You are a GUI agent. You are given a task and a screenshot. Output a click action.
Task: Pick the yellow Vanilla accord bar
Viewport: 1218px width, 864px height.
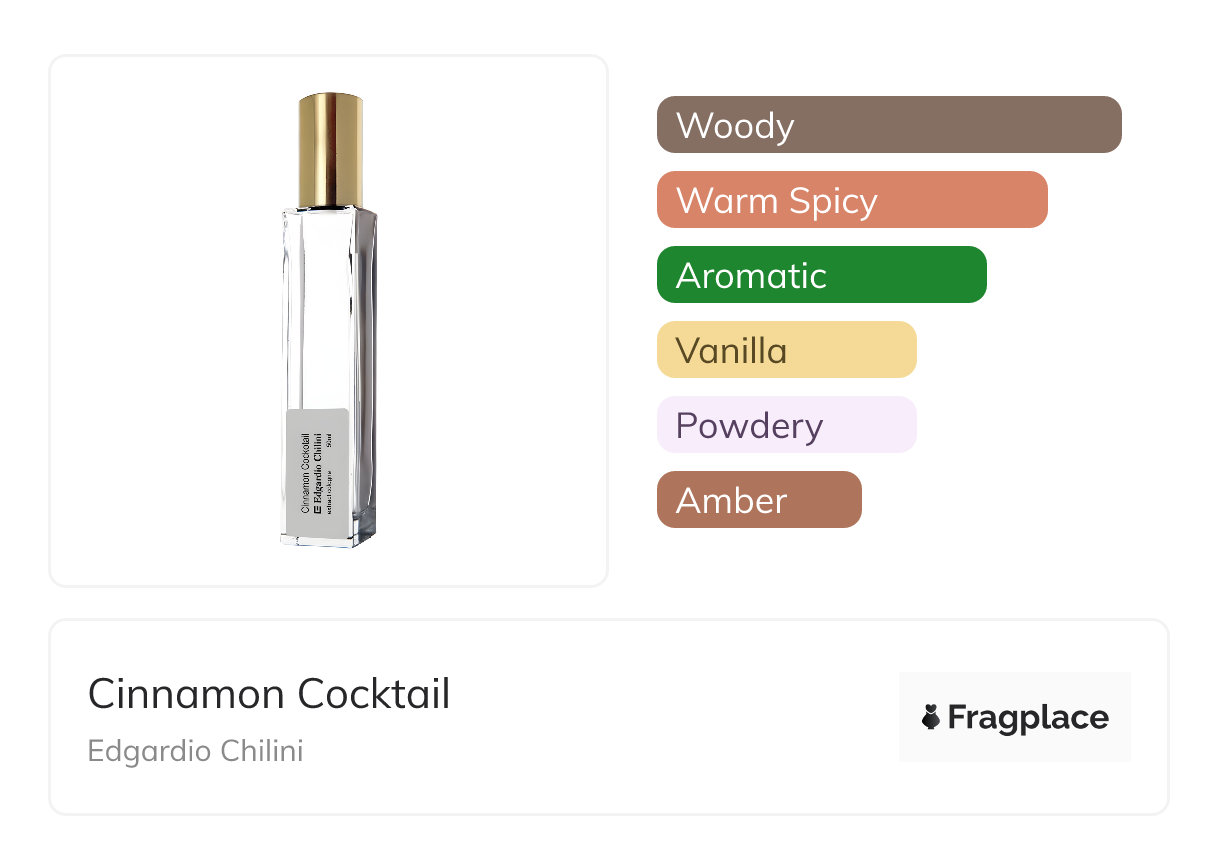point(786,350)
